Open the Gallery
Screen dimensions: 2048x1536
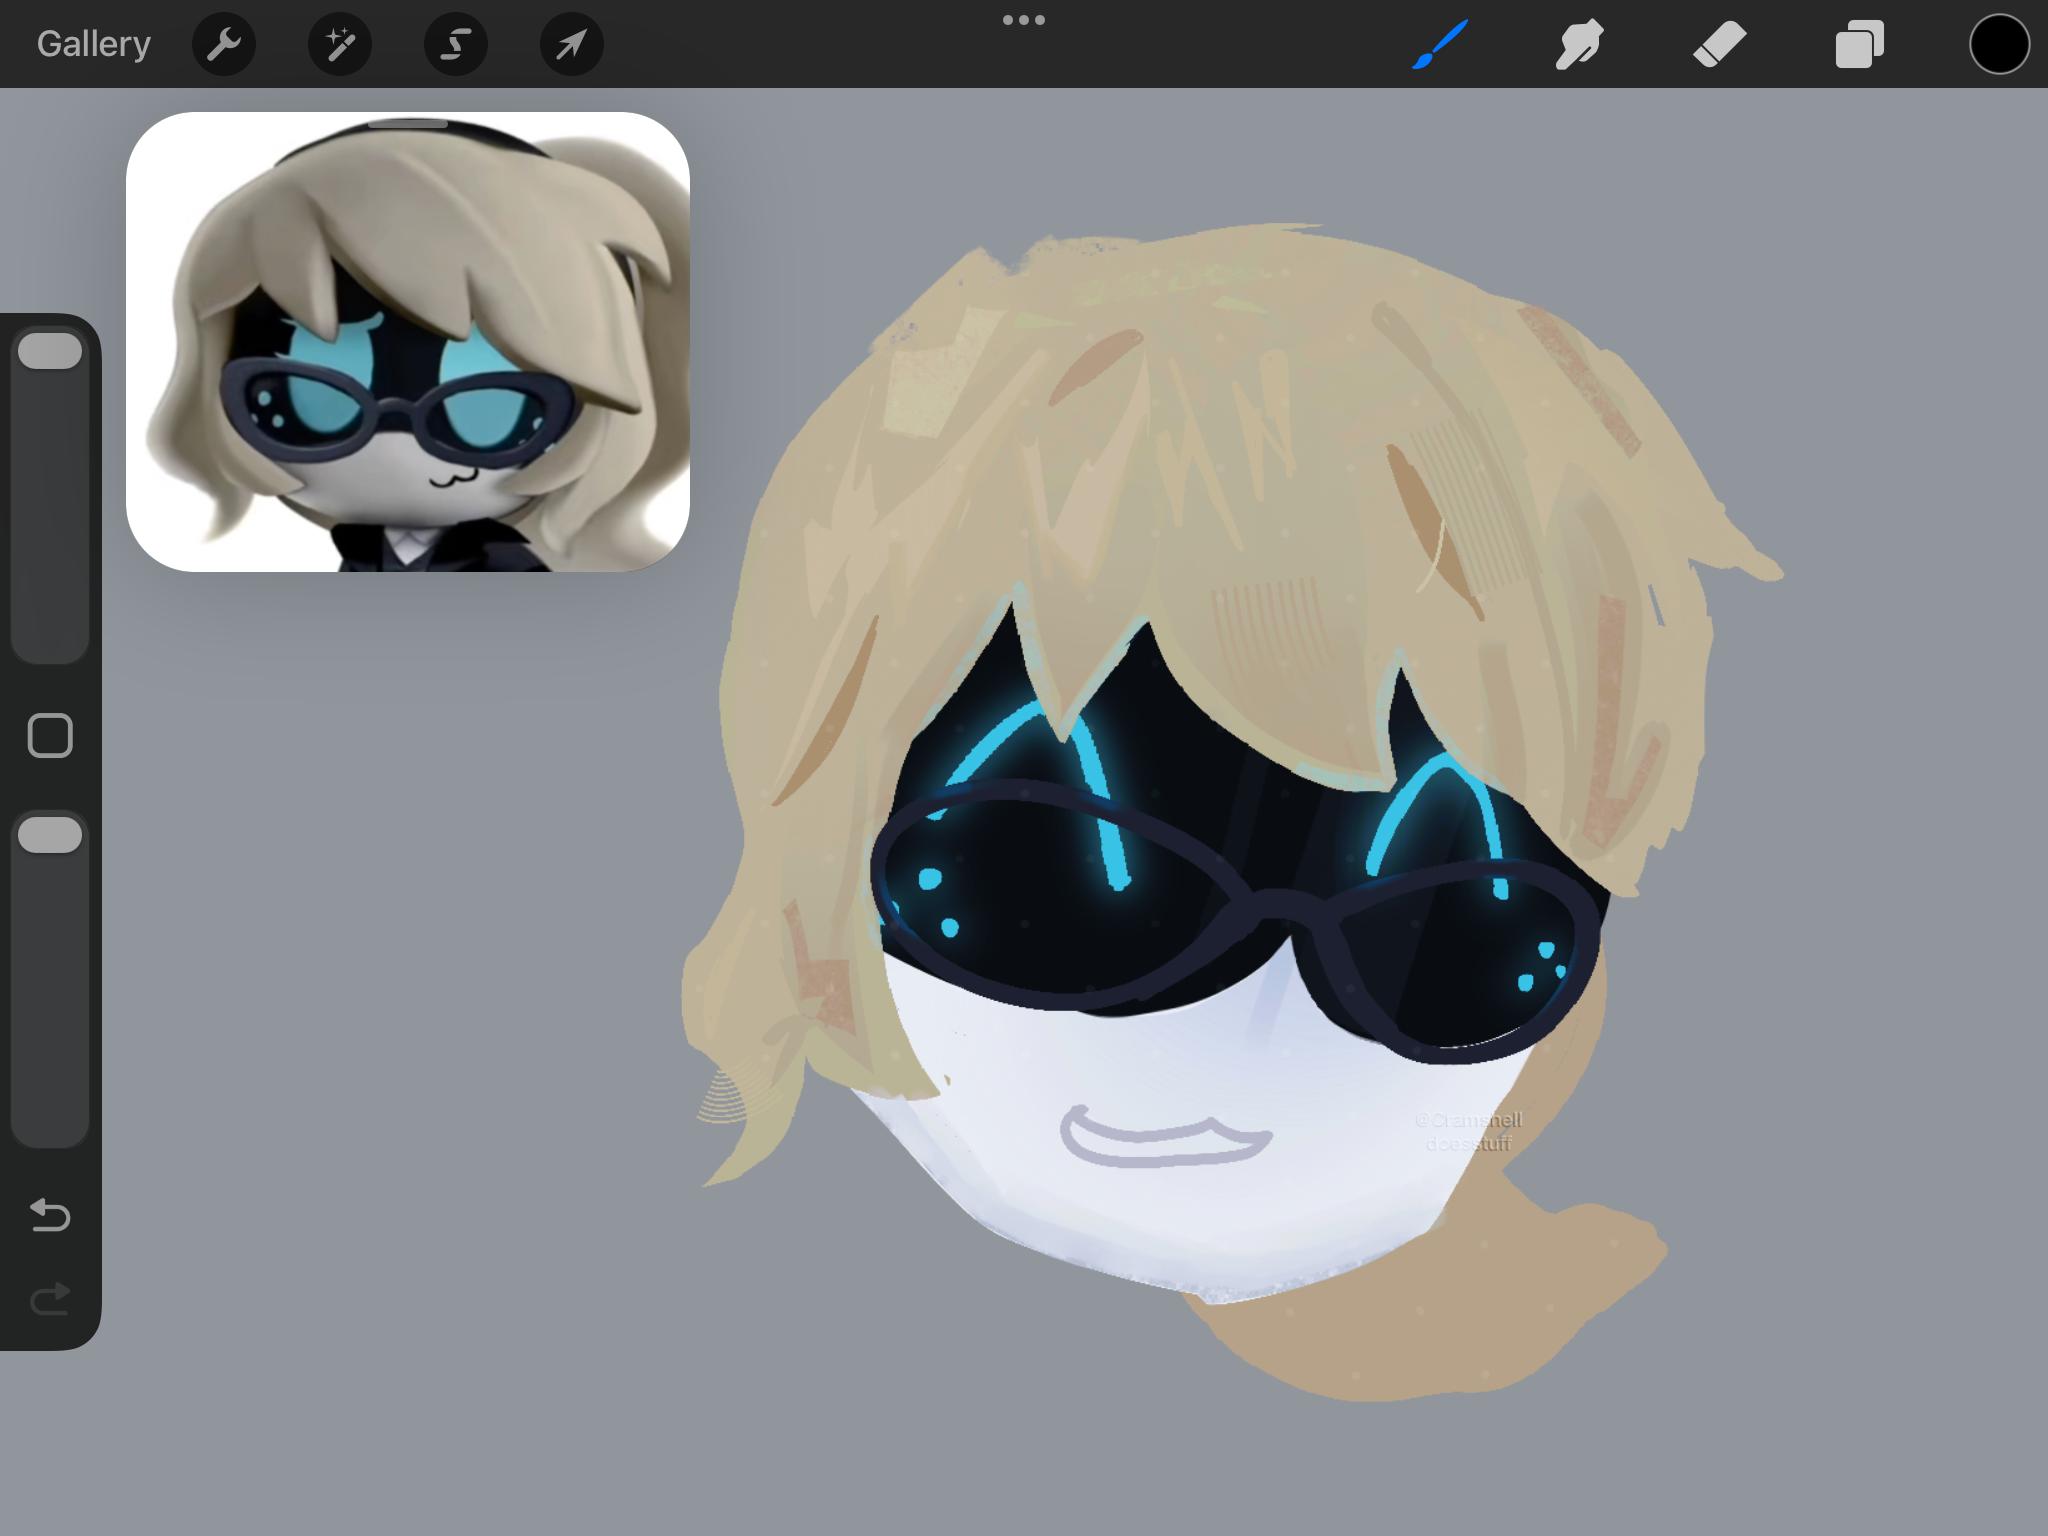(x=94, y=44)
